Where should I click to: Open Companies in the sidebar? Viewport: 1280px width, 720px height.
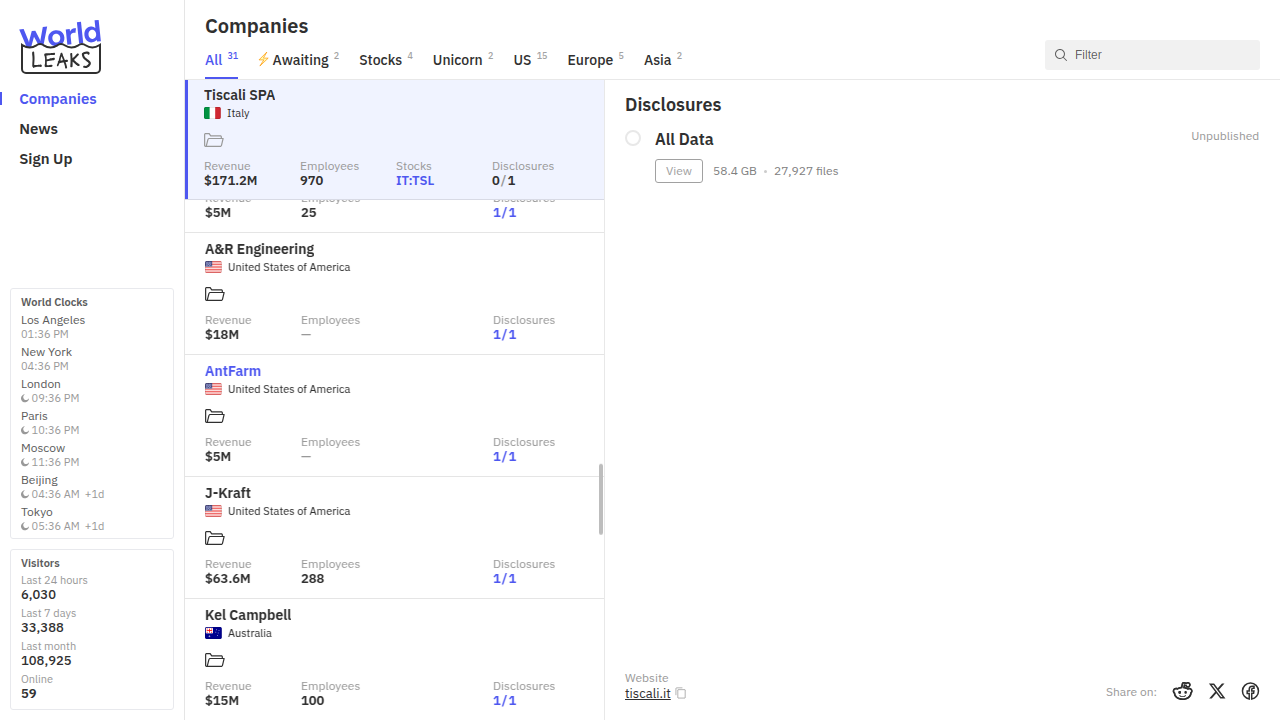coord(58,99)
